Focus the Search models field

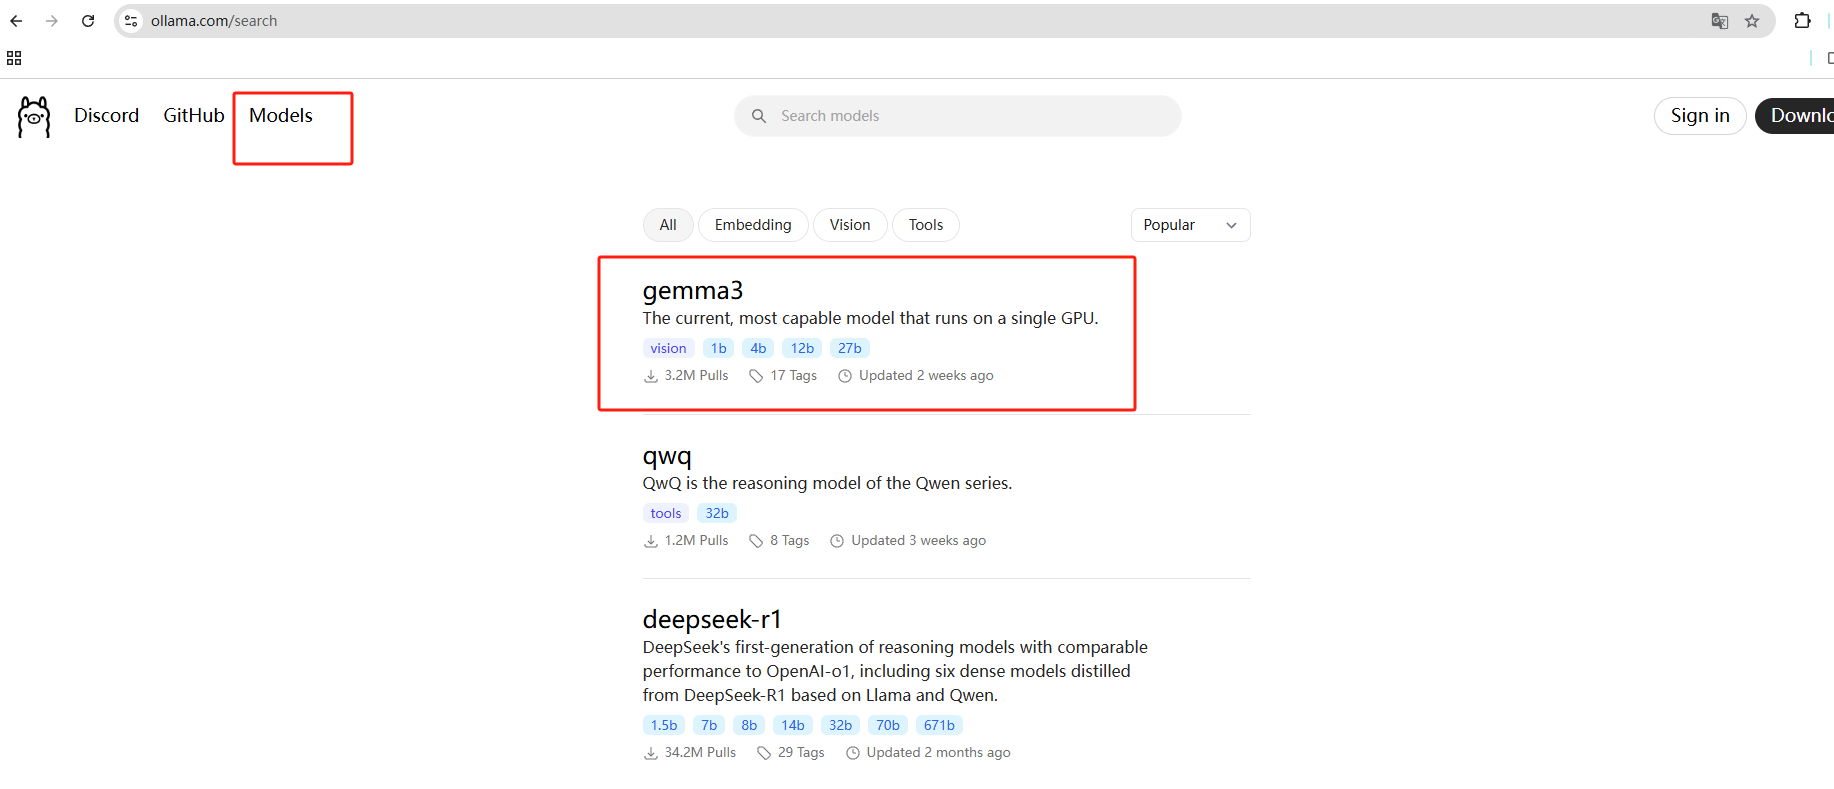tap(957, 116)
